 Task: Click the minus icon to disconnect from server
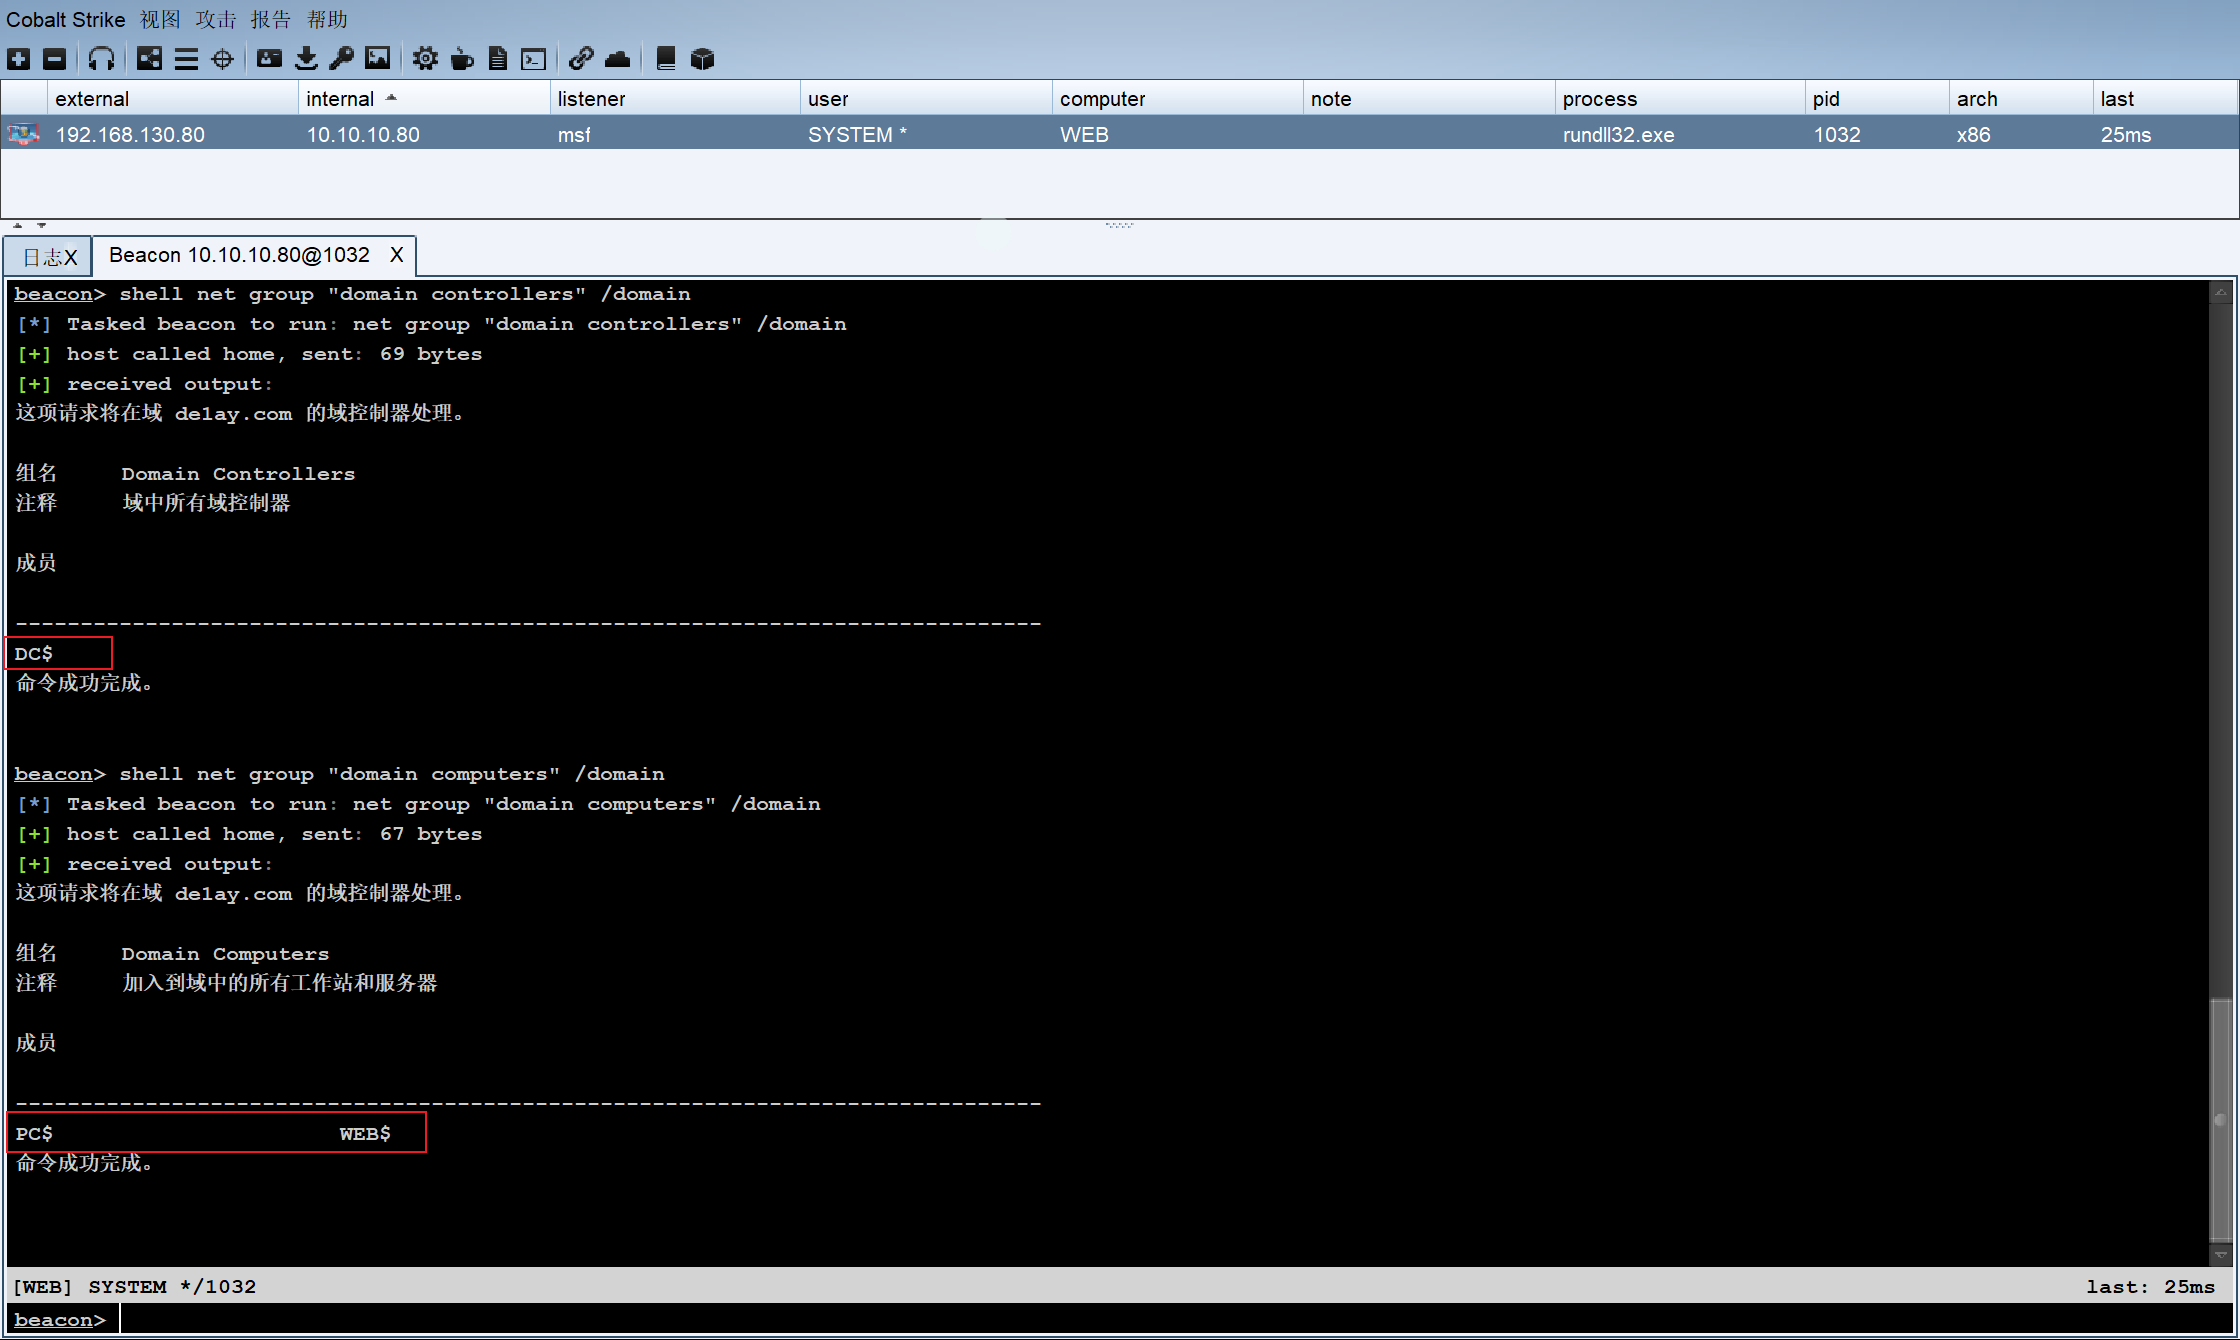(55, 59)
